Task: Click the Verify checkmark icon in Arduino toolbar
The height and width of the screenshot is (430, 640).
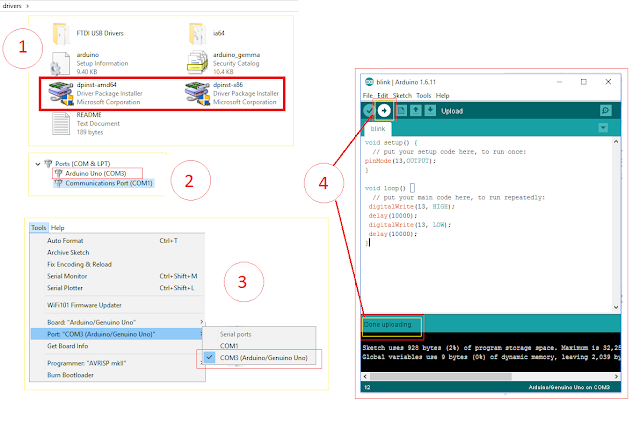Action: [369, 111]
